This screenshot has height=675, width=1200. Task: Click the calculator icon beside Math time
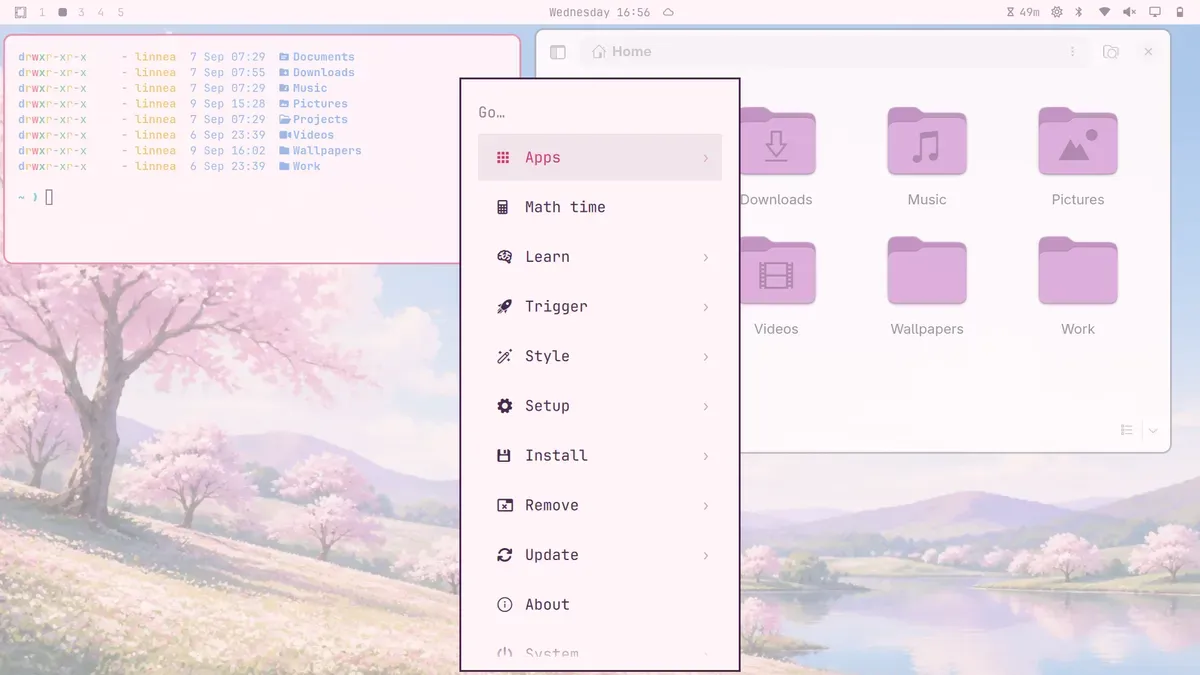point(503,207)
